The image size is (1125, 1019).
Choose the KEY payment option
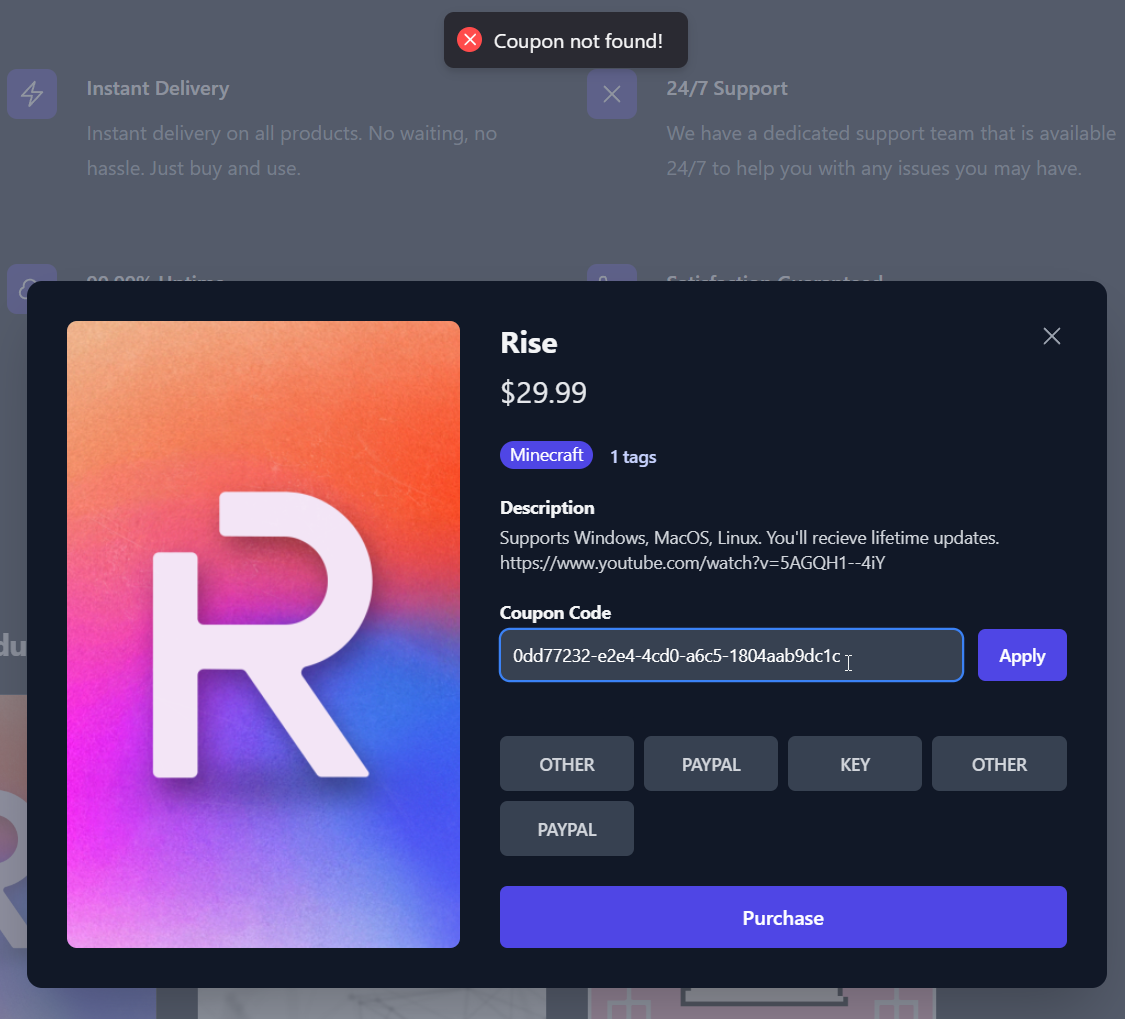[x=855, y=764]
